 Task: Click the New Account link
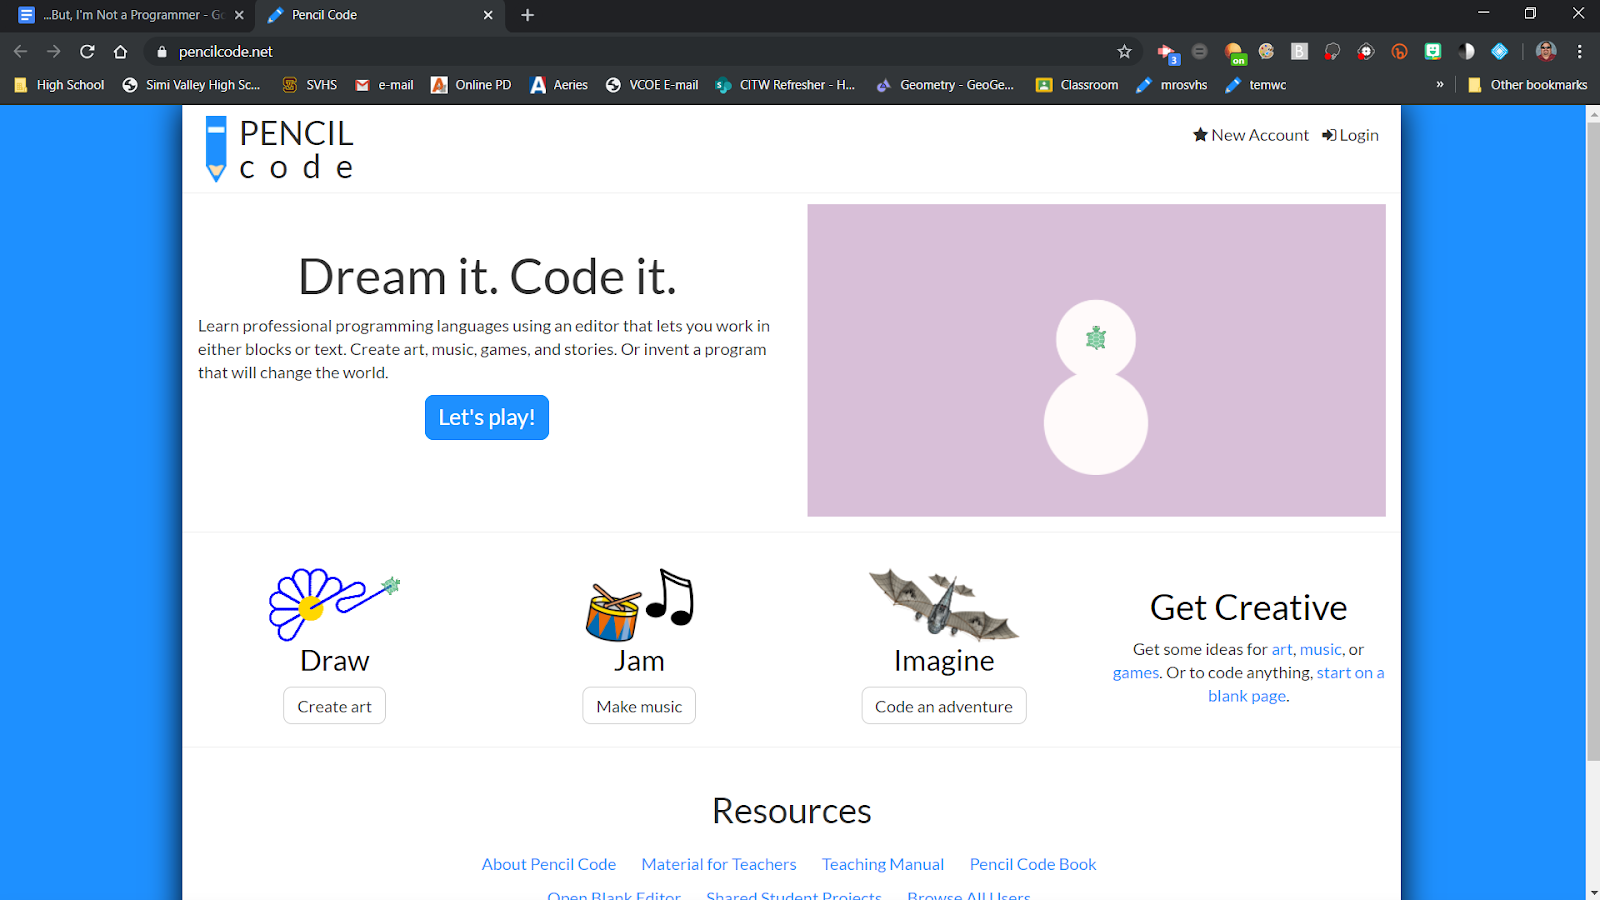1251,135
